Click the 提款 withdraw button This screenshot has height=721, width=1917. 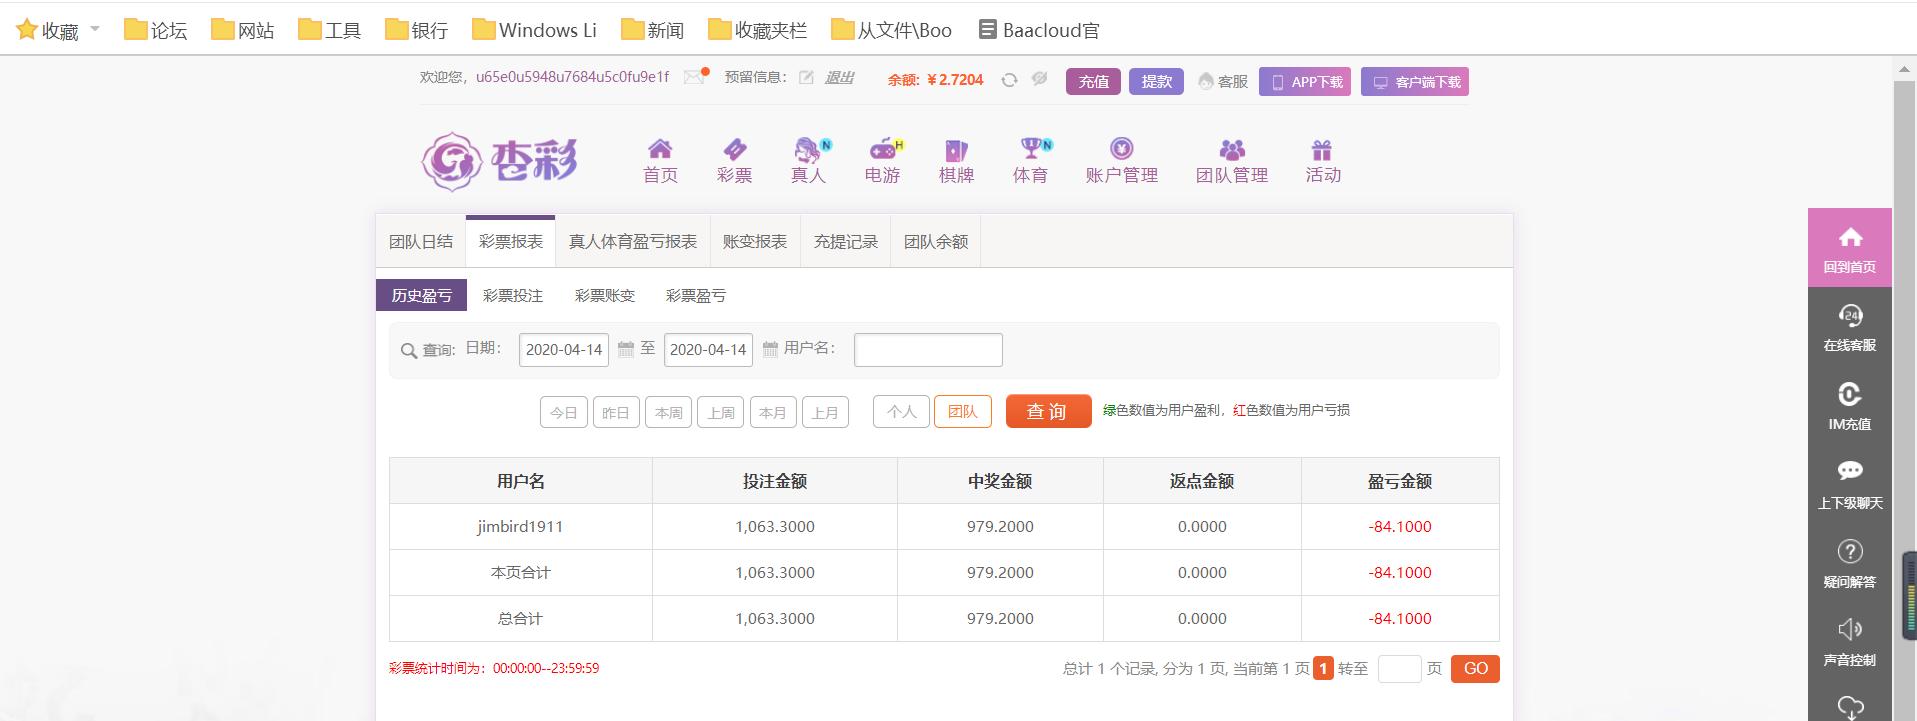point(1156,81)
